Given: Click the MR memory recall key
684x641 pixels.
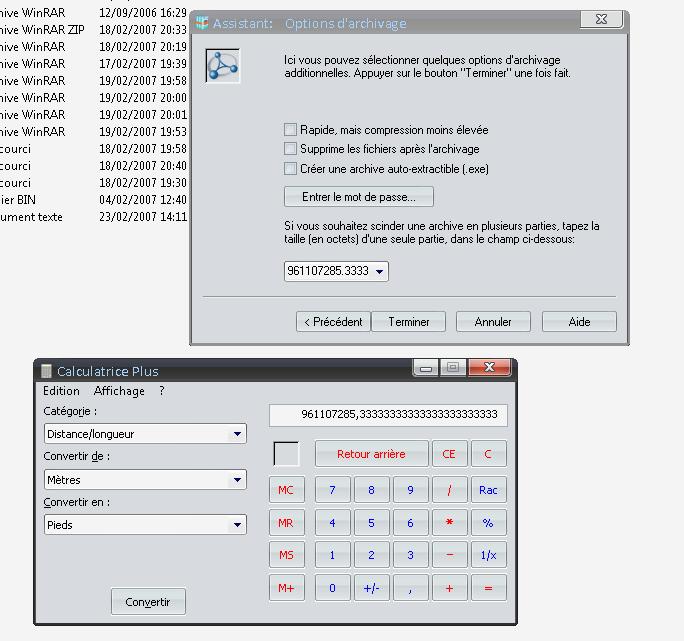Looking at the screenshot, I should click(287, 523).
